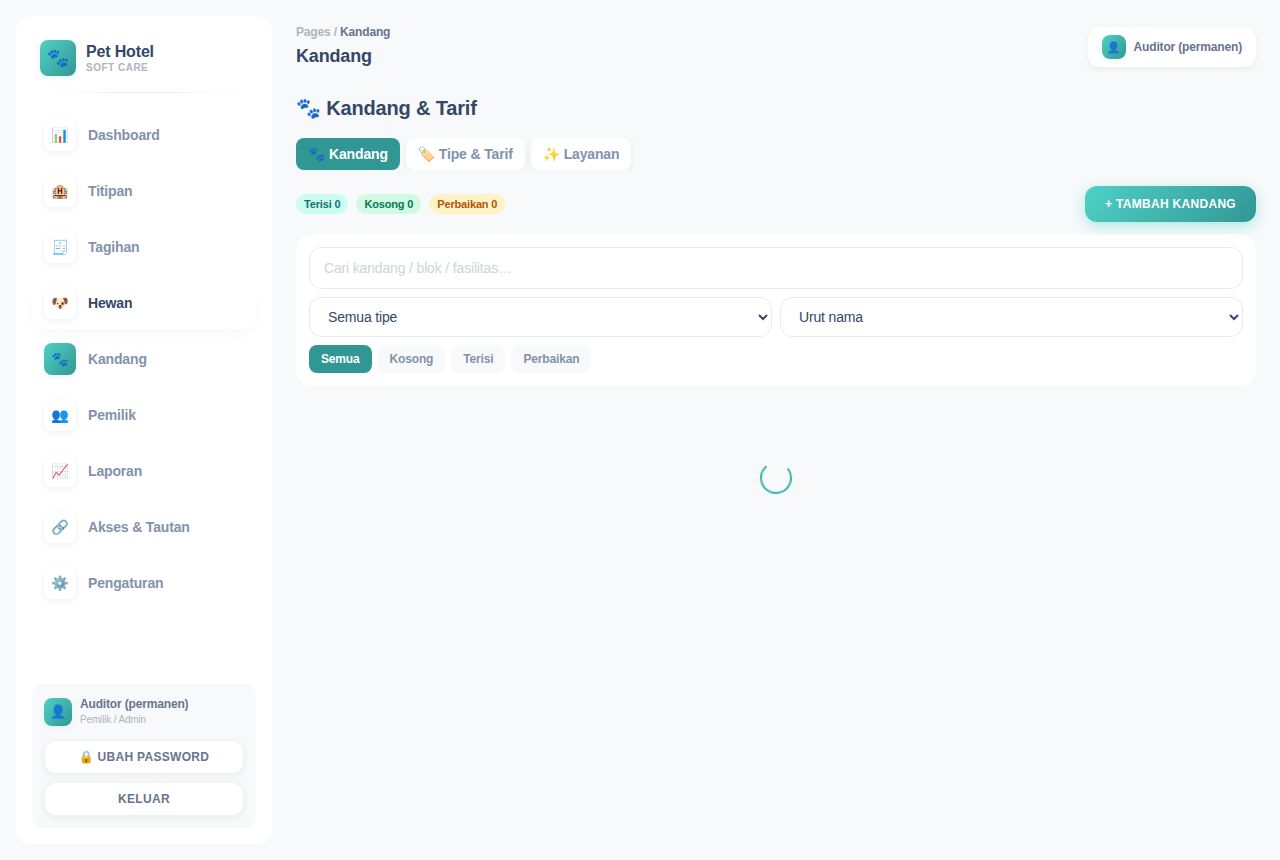Click the Pet Hotel paw logo

[58, 58]
